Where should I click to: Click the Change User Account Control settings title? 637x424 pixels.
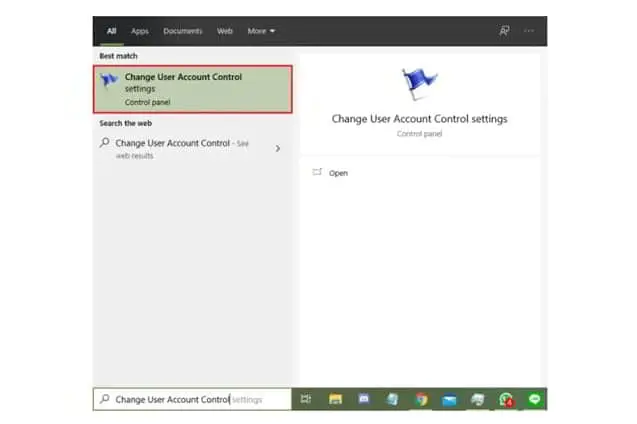tap(419, 119)
